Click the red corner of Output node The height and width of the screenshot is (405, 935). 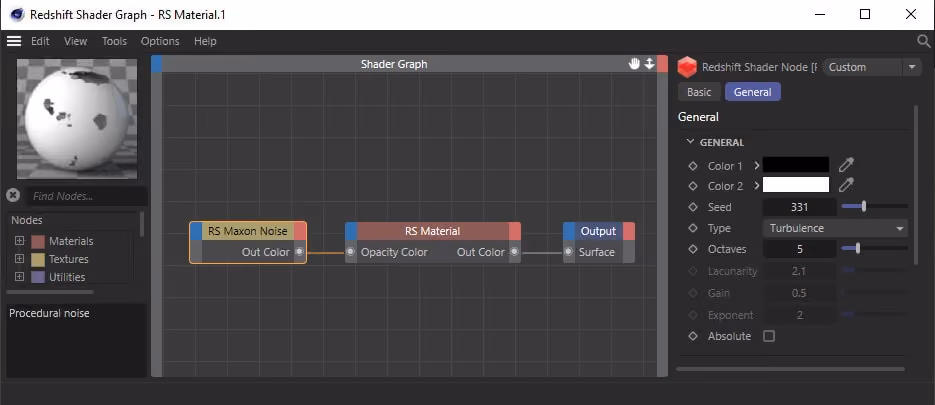(629, 231)
